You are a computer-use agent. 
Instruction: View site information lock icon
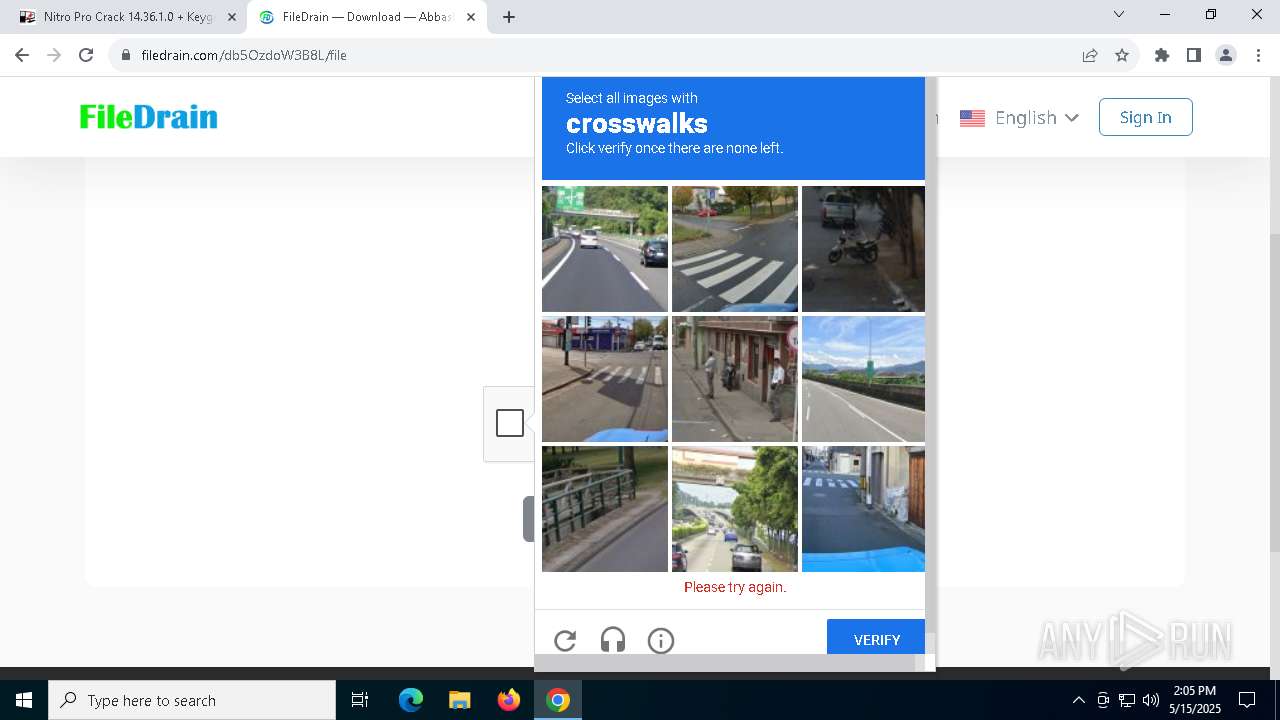click(125, 55)
